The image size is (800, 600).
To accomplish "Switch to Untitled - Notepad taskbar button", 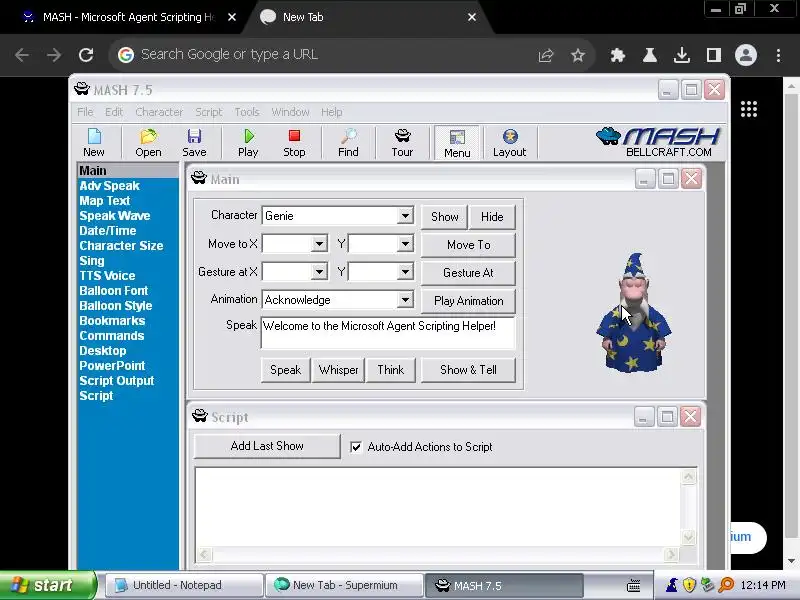I will (x=185, y=585).
